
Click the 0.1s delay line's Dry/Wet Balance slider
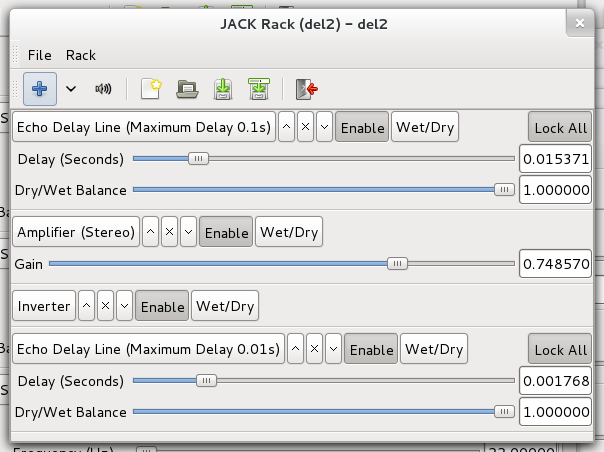click(324, 190)
